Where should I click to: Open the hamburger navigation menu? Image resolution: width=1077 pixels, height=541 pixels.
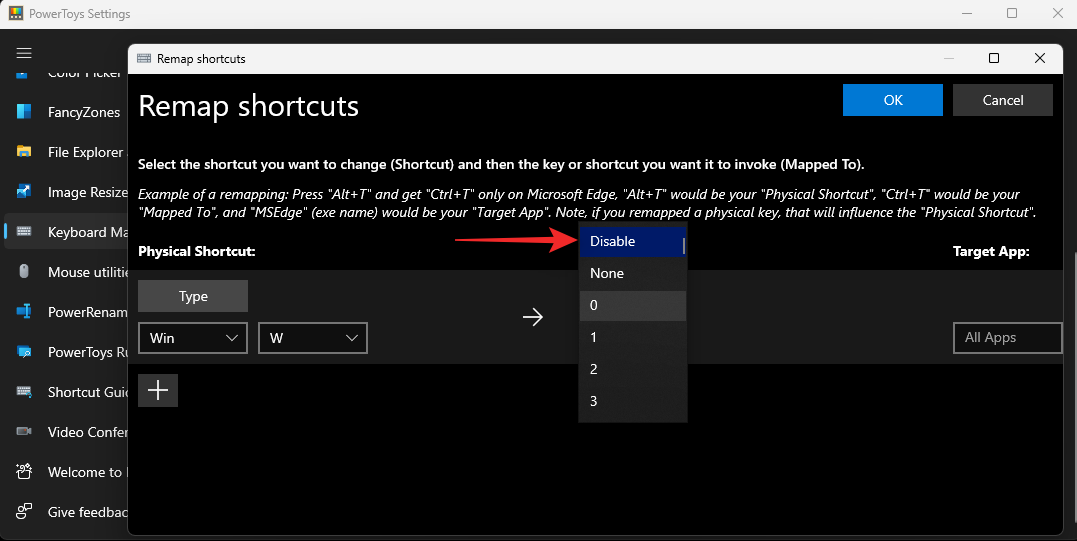[24, 53]
